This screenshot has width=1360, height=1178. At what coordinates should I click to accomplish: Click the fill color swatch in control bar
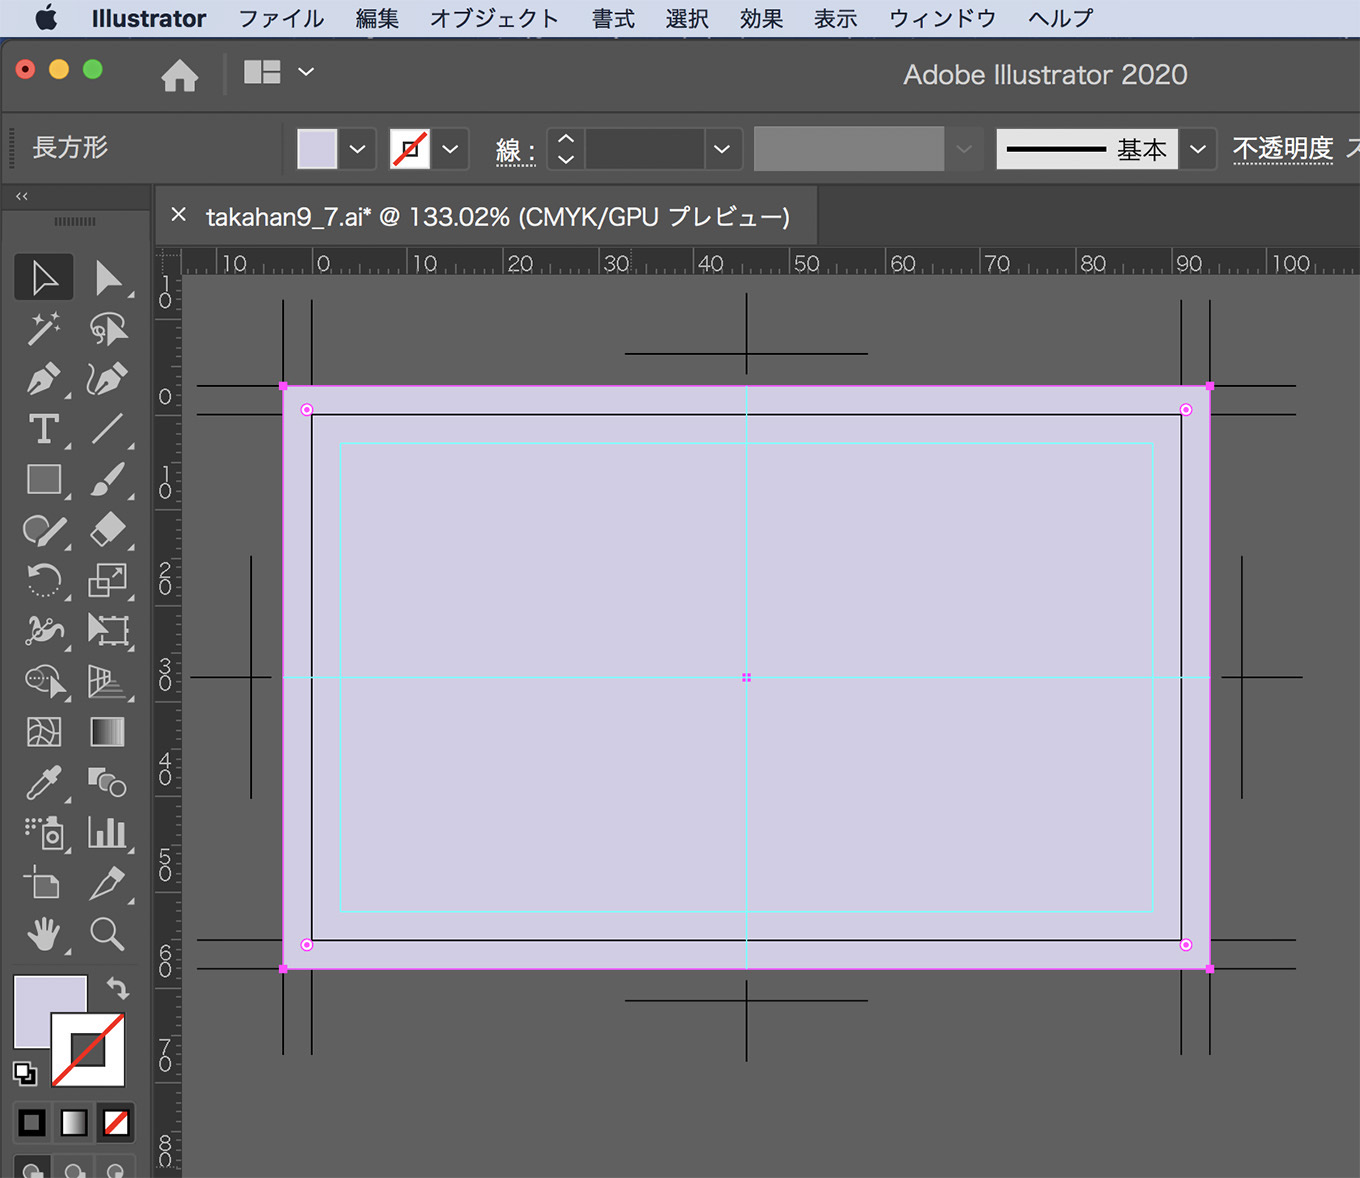317,149
